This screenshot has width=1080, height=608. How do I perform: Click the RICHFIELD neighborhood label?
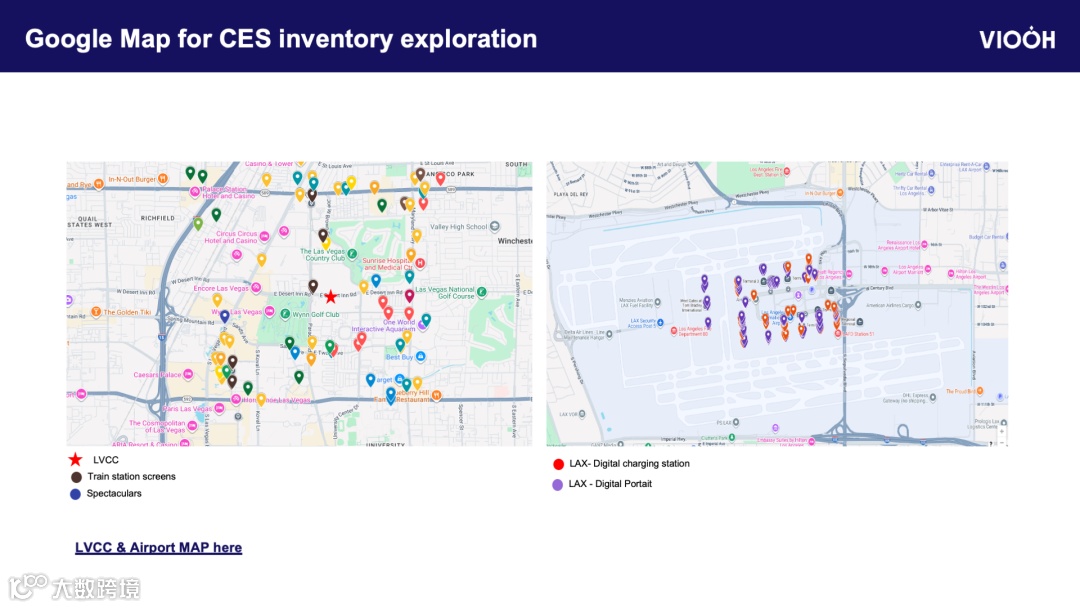(x=158, y=218)
